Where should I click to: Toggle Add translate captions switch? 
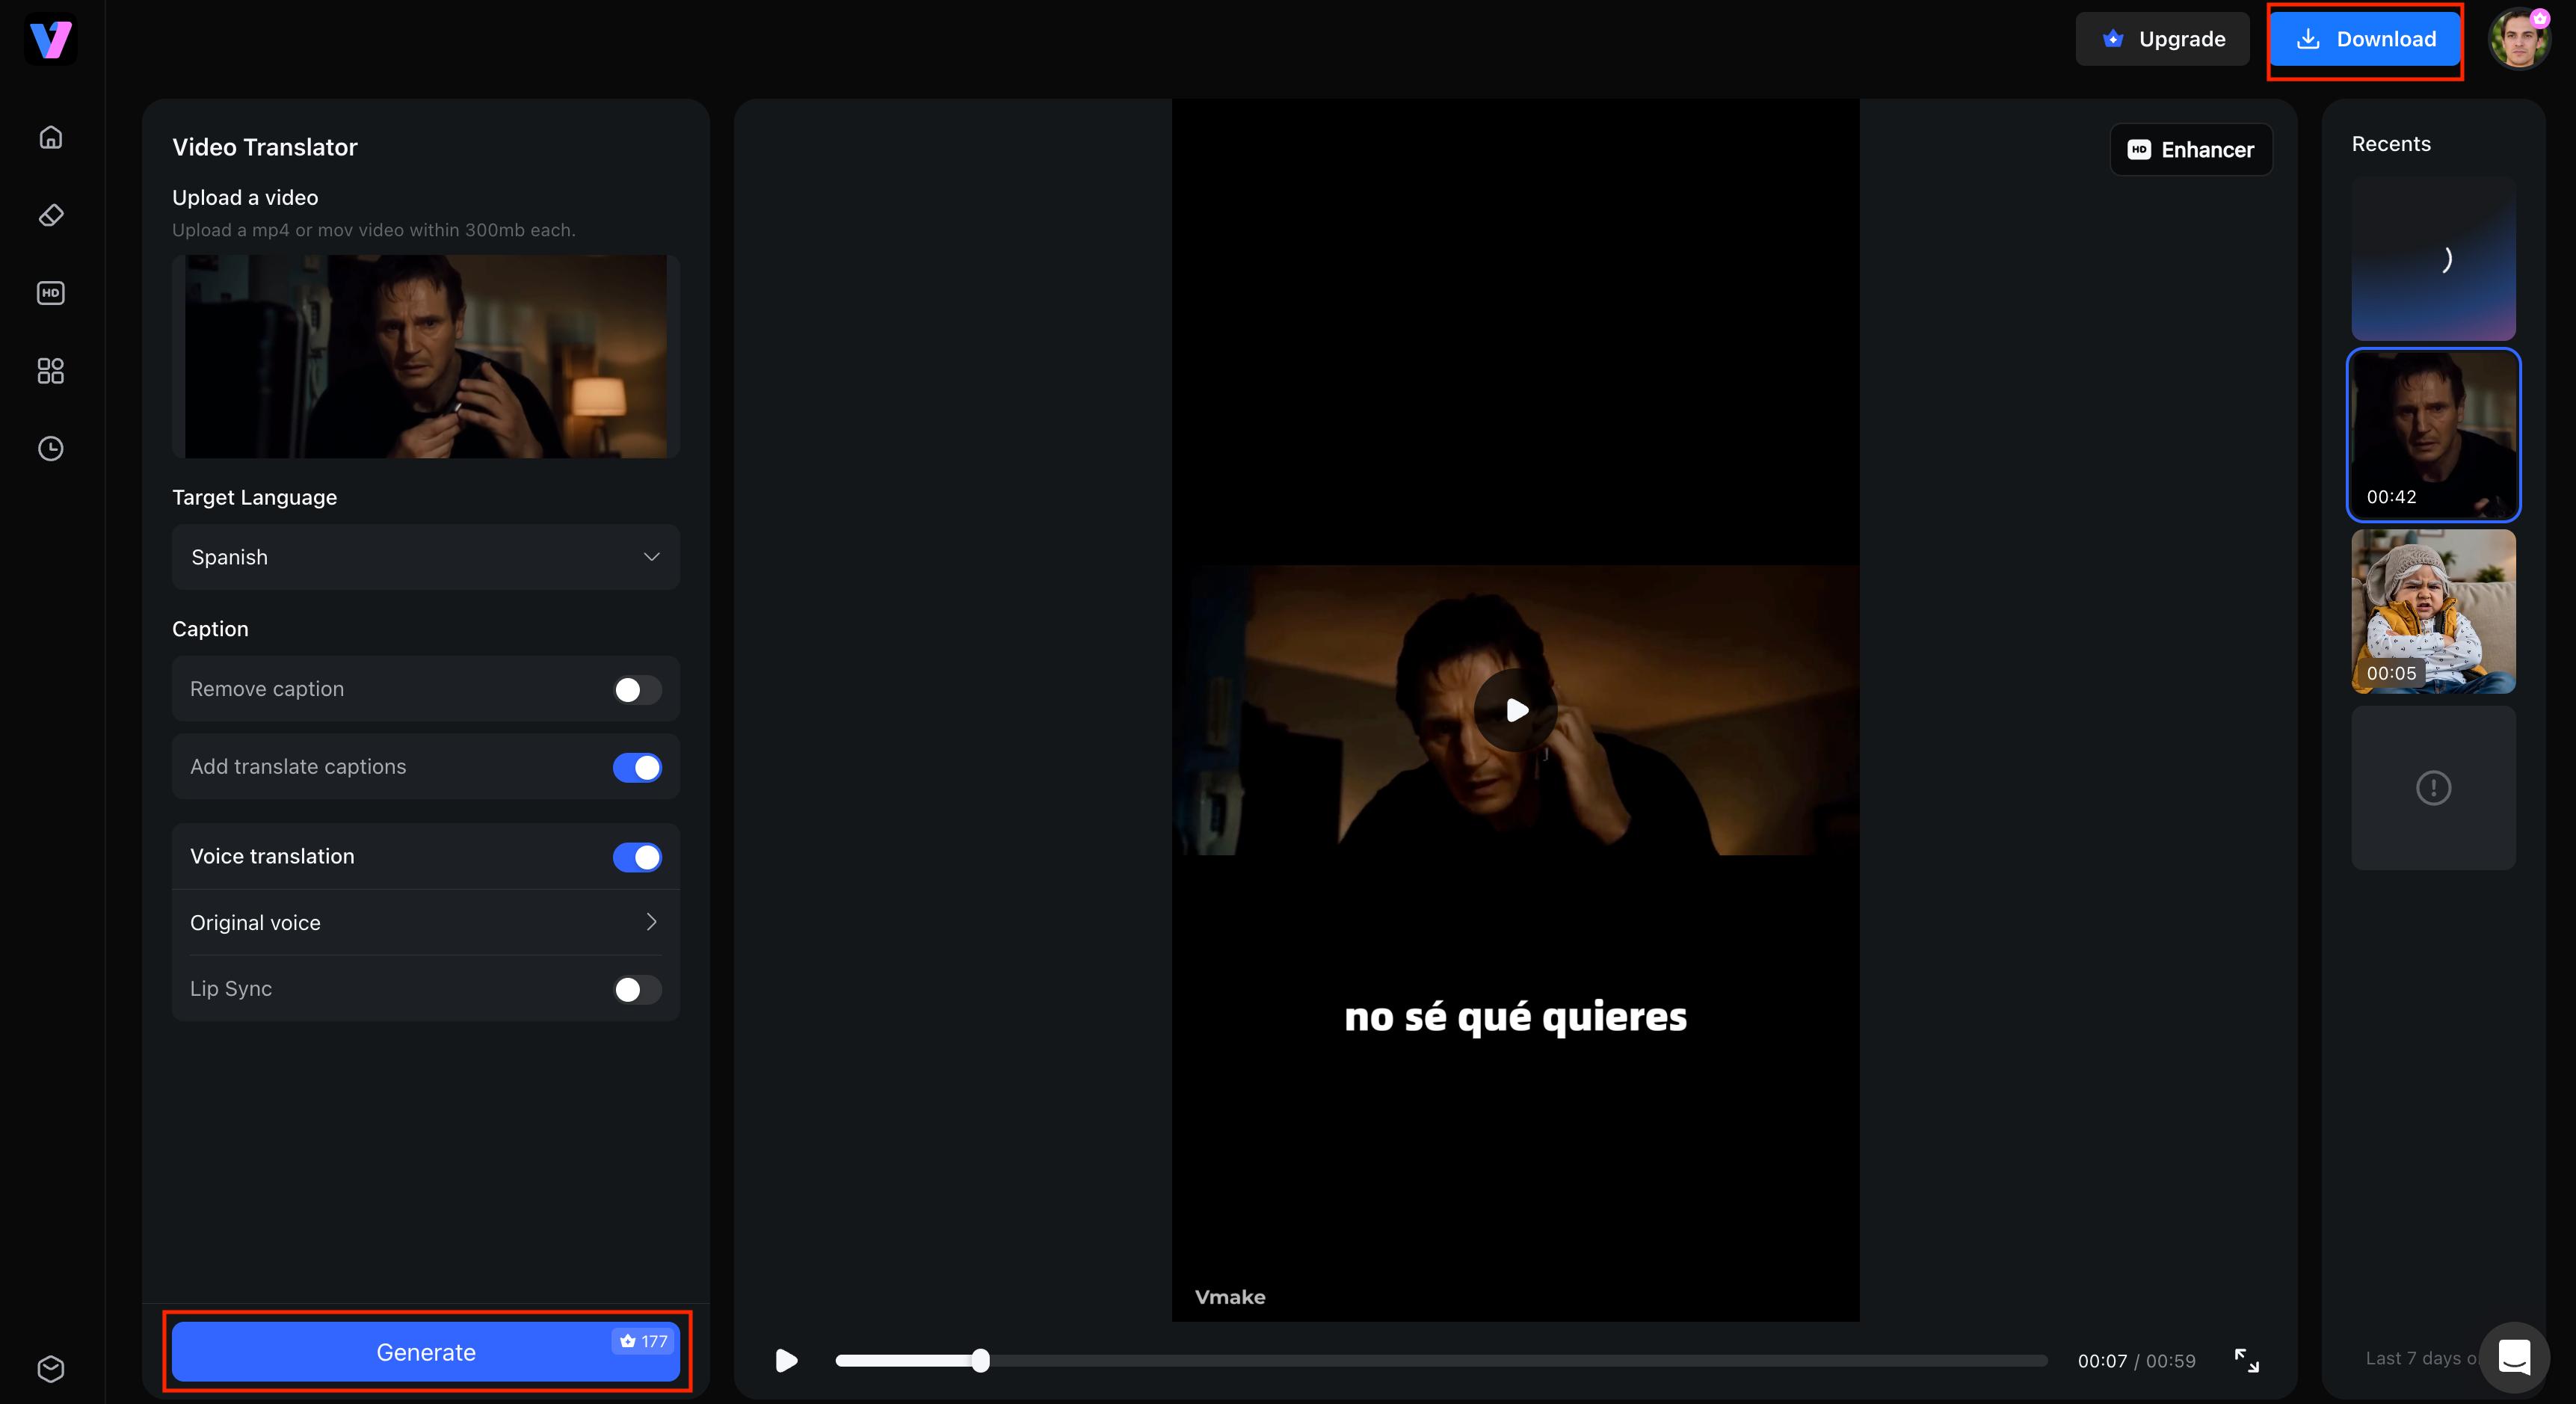point(637,767)
